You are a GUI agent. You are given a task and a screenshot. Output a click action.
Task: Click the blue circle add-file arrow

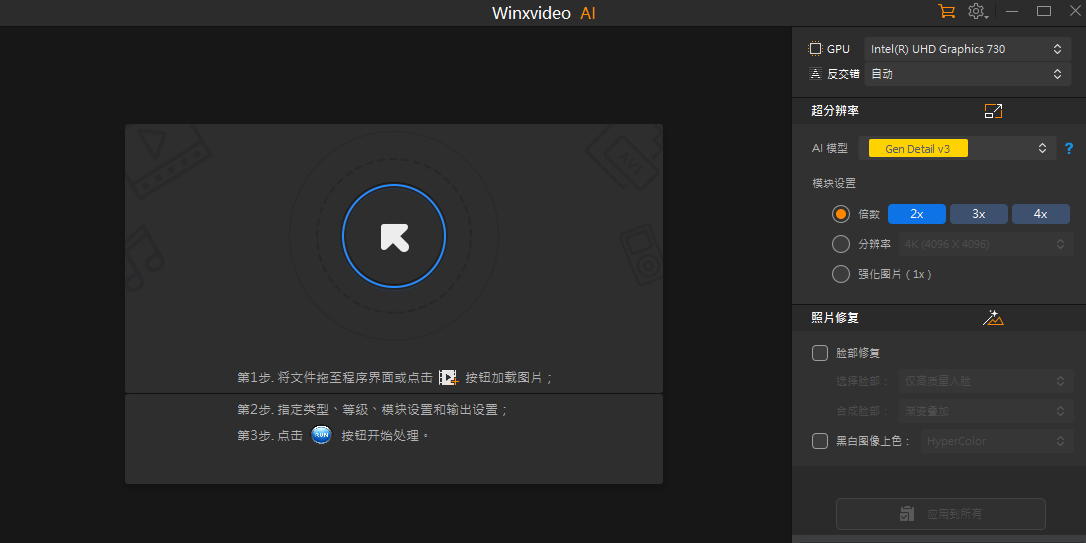click(394, 237)
